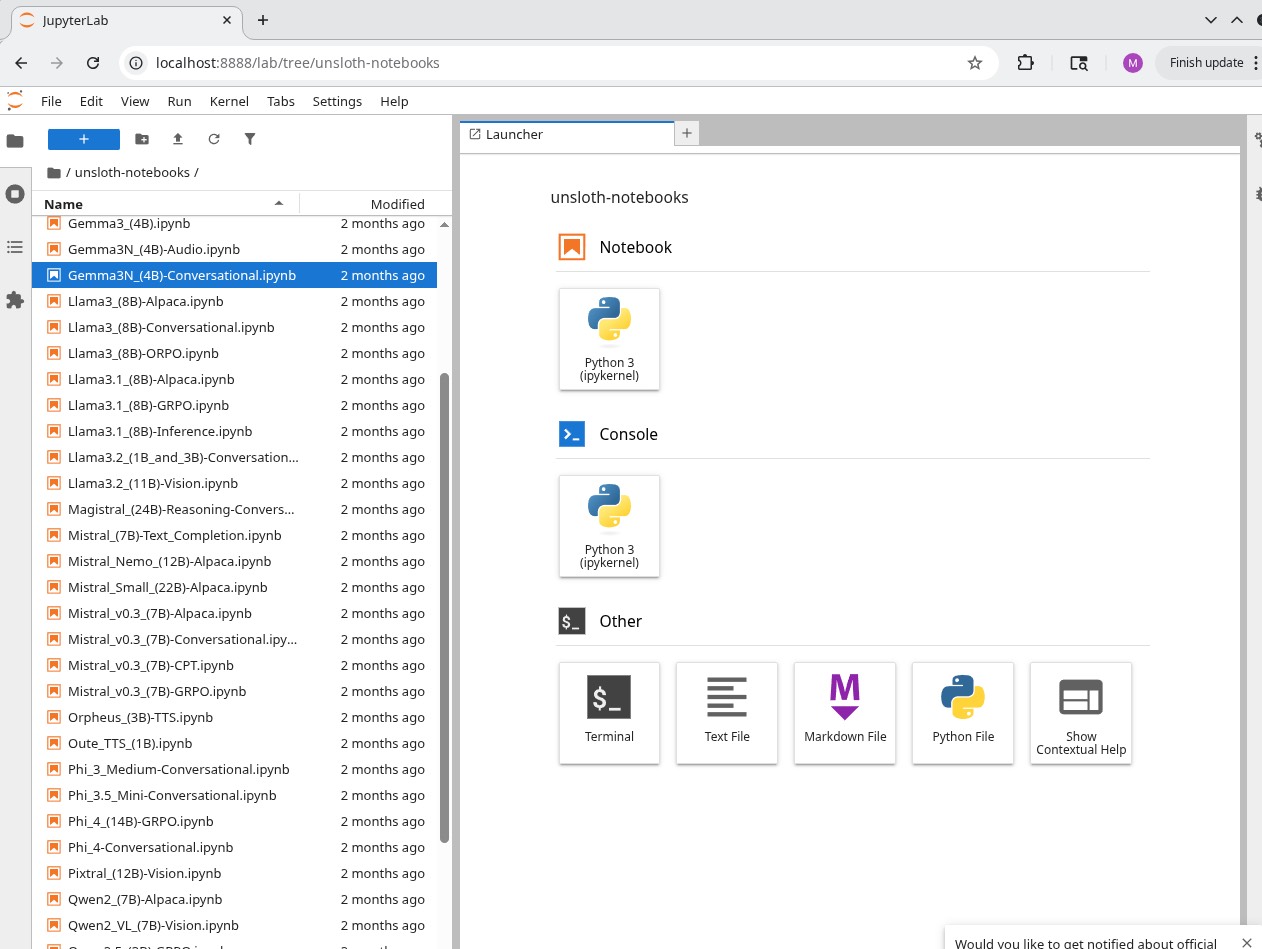This screenshot has width=1262, height=949.
Task: Refresh the file browser list
Action: (x=214, y=139)
